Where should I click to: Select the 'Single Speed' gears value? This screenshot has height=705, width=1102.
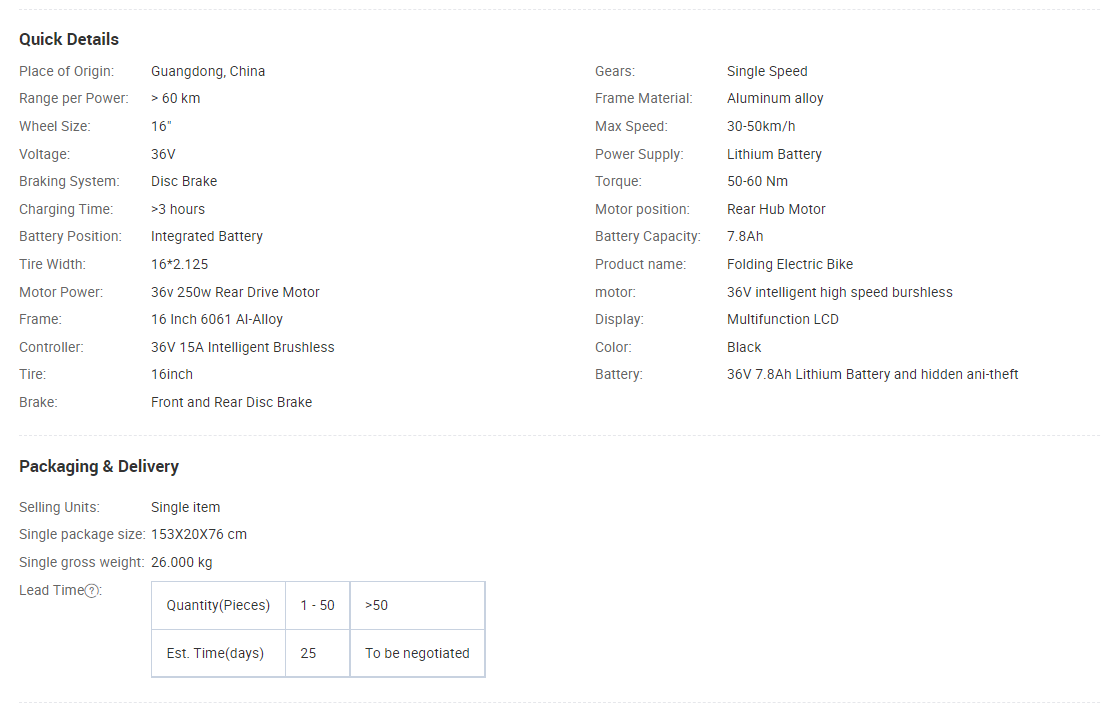[x=767, y=71]
